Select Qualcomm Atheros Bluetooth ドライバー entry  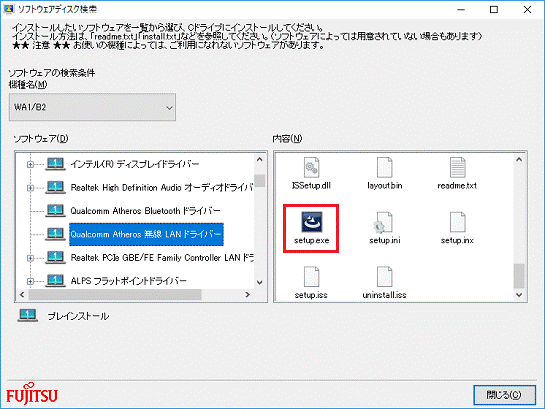tap(145, 211)
